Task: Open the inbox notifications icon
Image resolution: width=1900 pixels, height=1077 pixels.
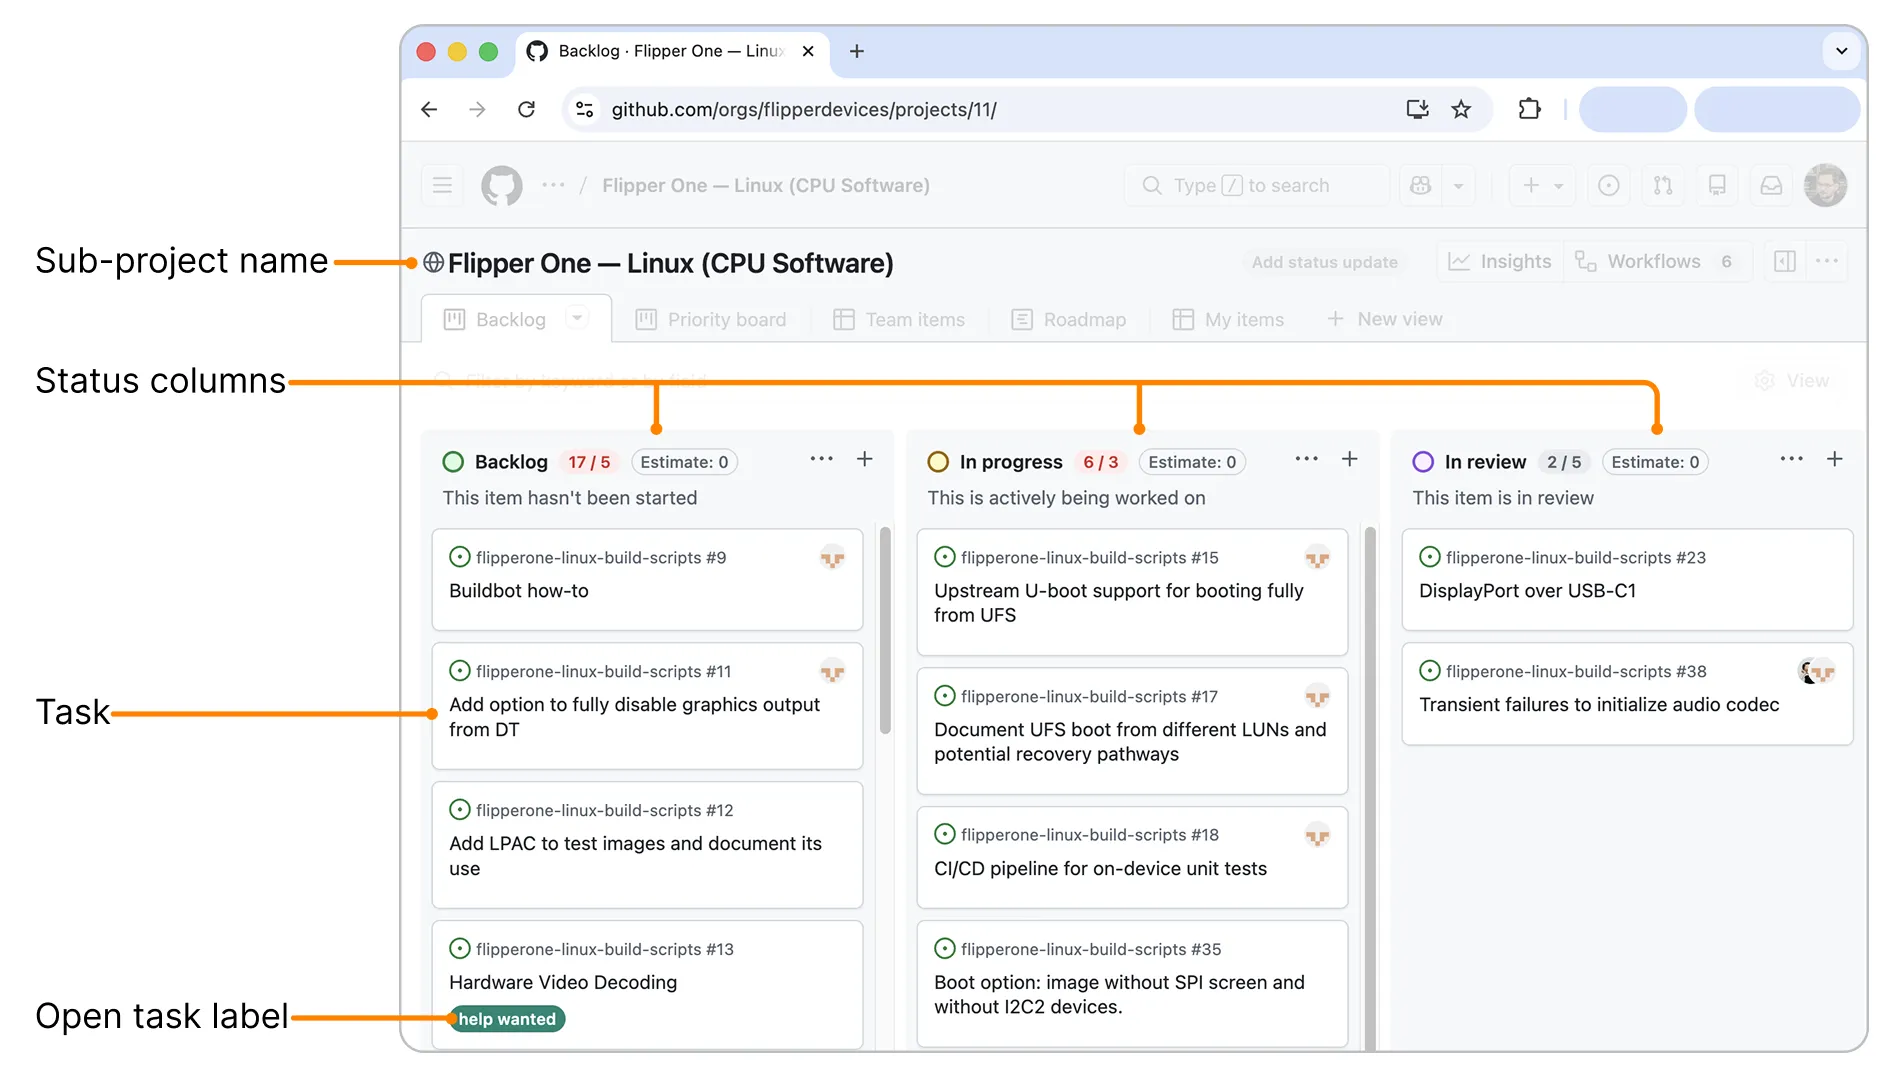Action: [1771, 186]
